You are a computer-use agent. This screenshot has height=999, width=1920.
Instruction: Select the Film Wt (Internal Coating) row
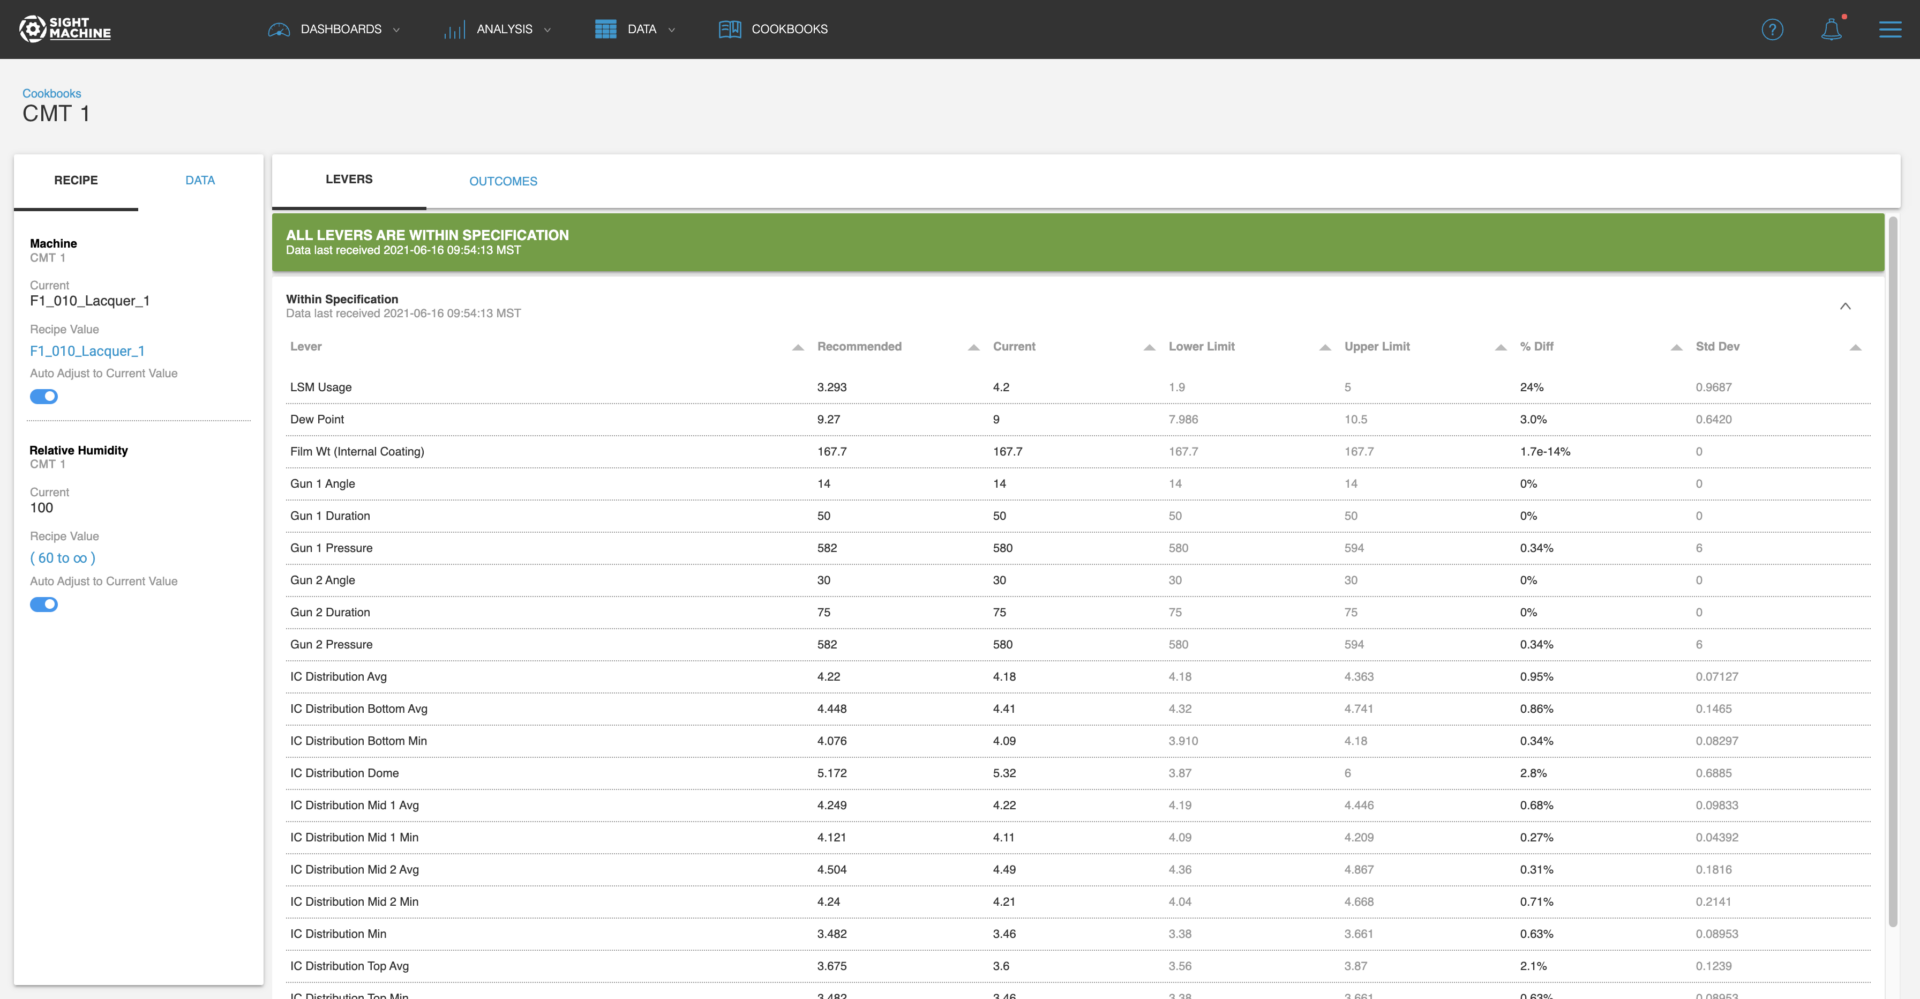point(1078,452)
